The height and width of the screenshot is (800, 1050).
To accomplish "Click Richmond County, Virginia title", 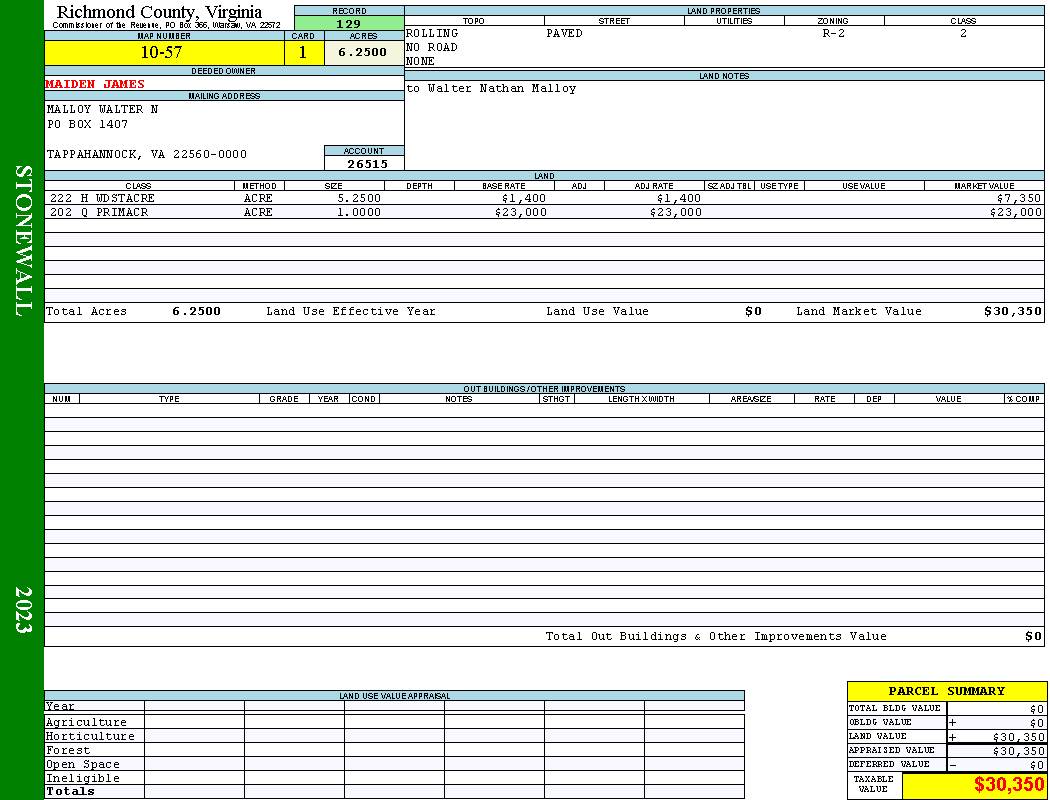I will tap(159, 12).
